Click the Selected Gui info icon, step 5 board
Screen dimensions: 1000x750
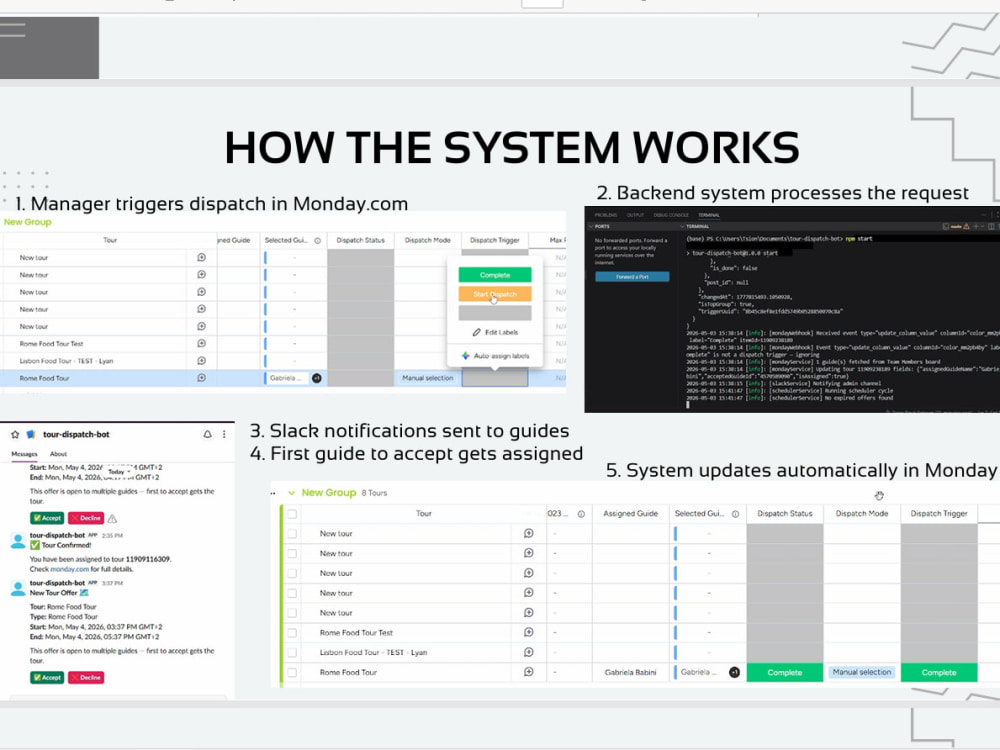click(x=735, y=514)
